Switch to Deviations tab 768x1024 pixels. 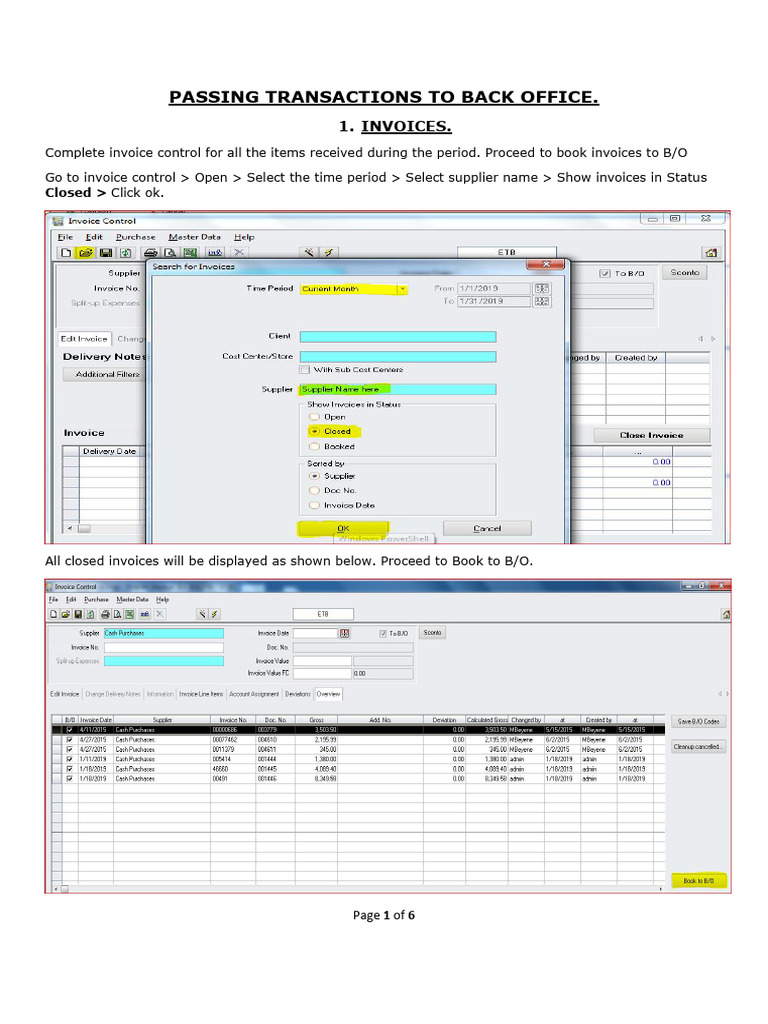(298, 694)
